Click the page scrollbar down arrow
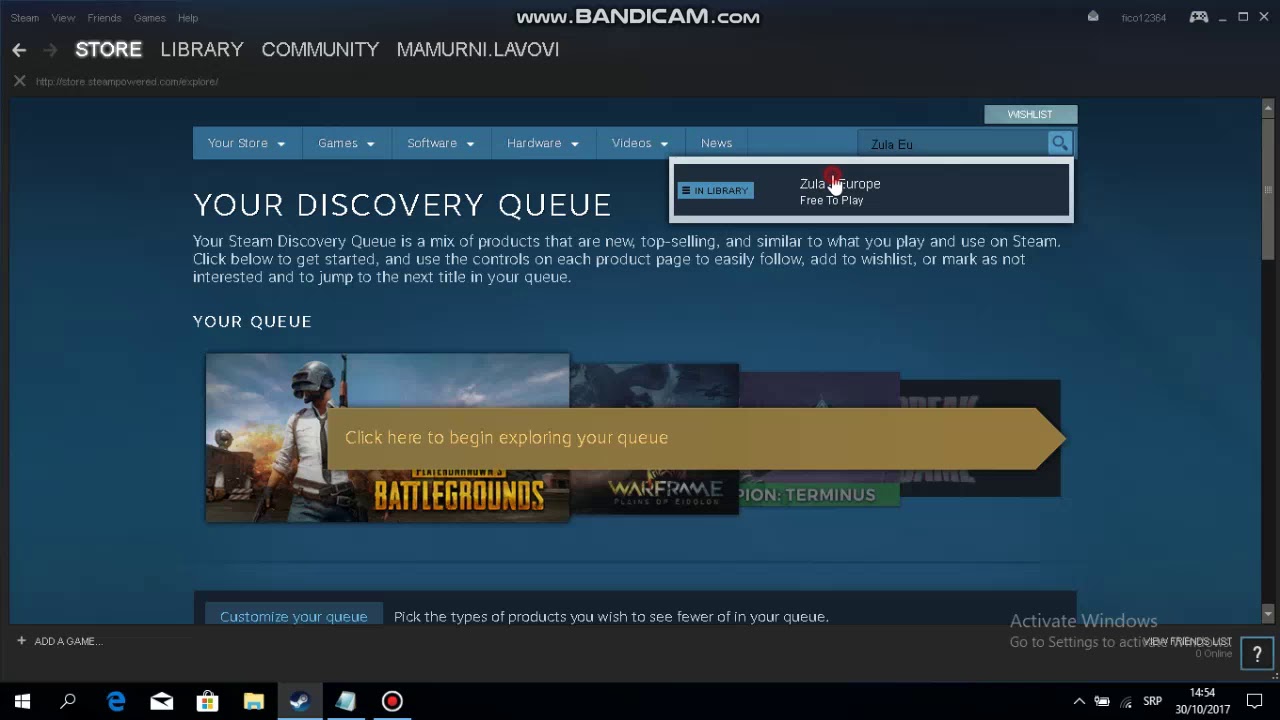The image size is (1280, 720). [x=1268, y=613]
